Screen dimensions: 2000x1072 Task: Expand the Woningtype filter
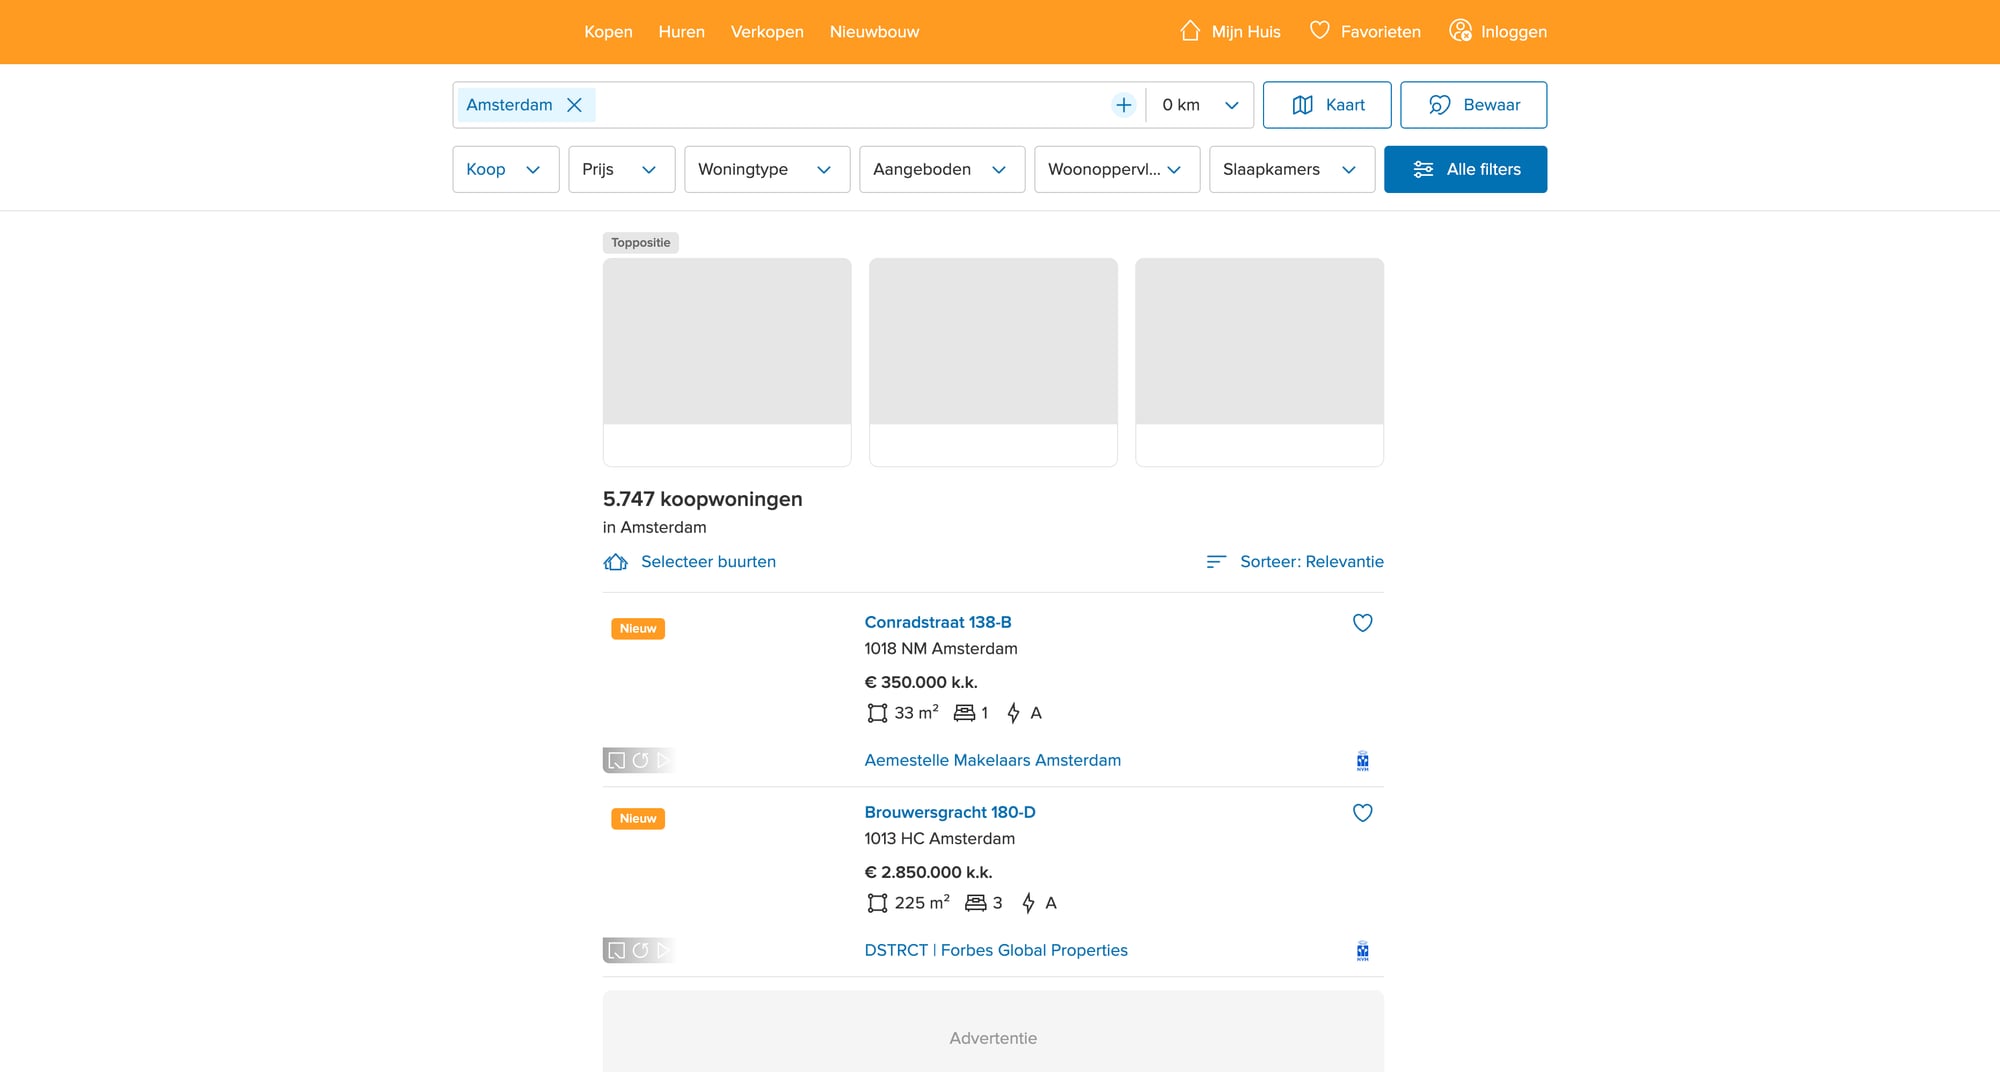click(766, 169)
